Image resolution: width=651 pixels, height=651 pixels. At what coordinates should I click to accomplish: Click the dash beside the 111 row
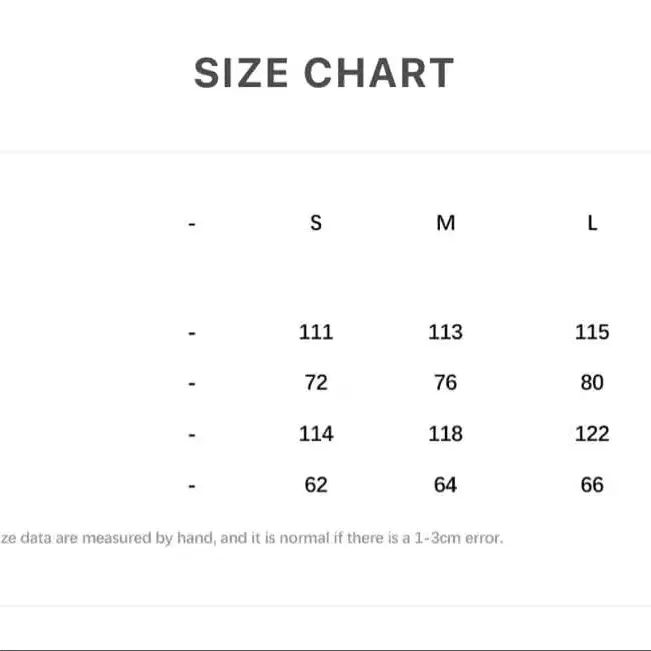192,334
